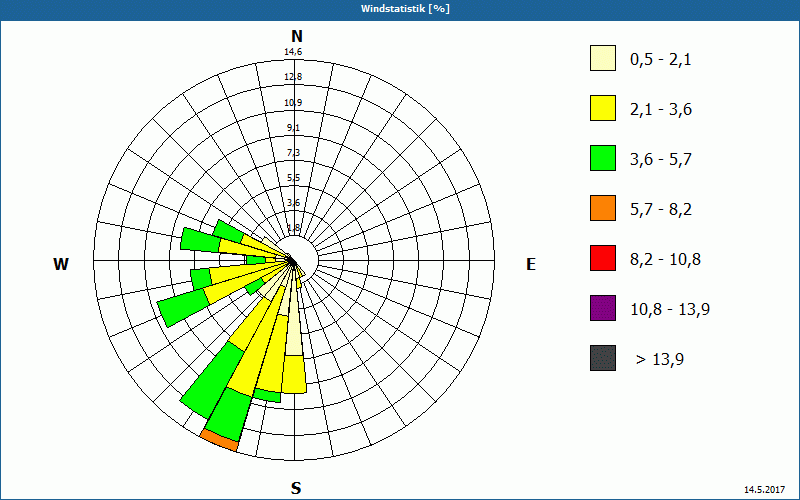Click the legend label '0,5 - 2,1'
The height and width of the screenshot is (500, 800).
click(661, 60)
